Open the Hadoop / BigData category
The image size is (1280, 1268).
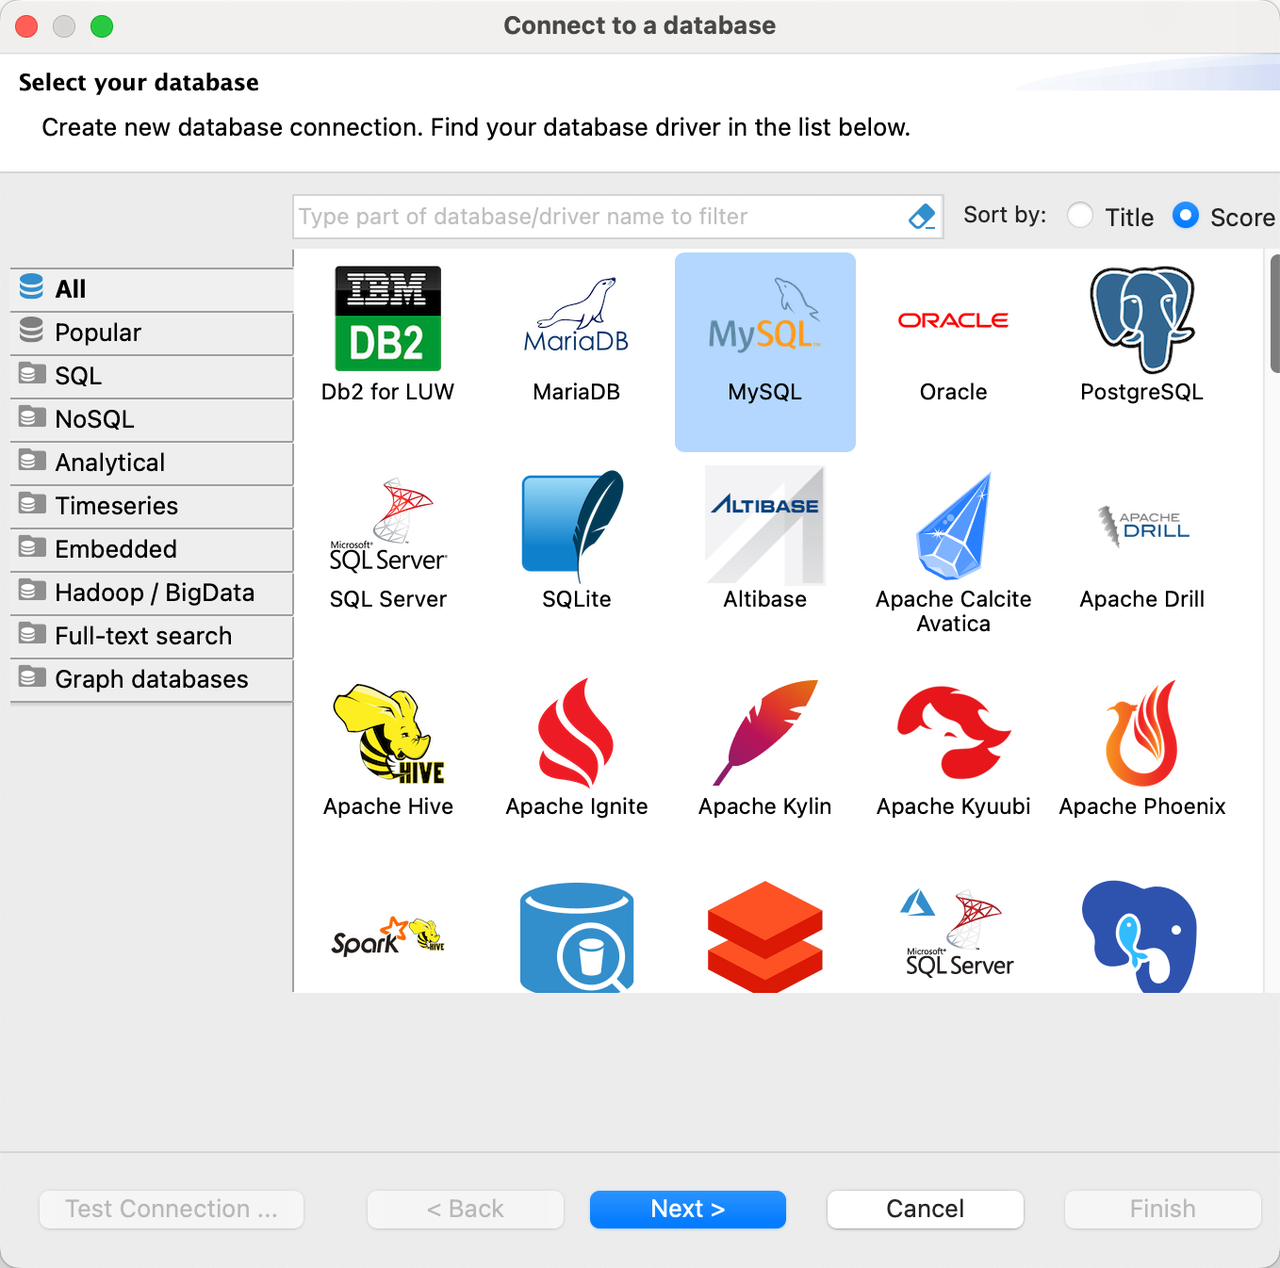coord(154,593)
